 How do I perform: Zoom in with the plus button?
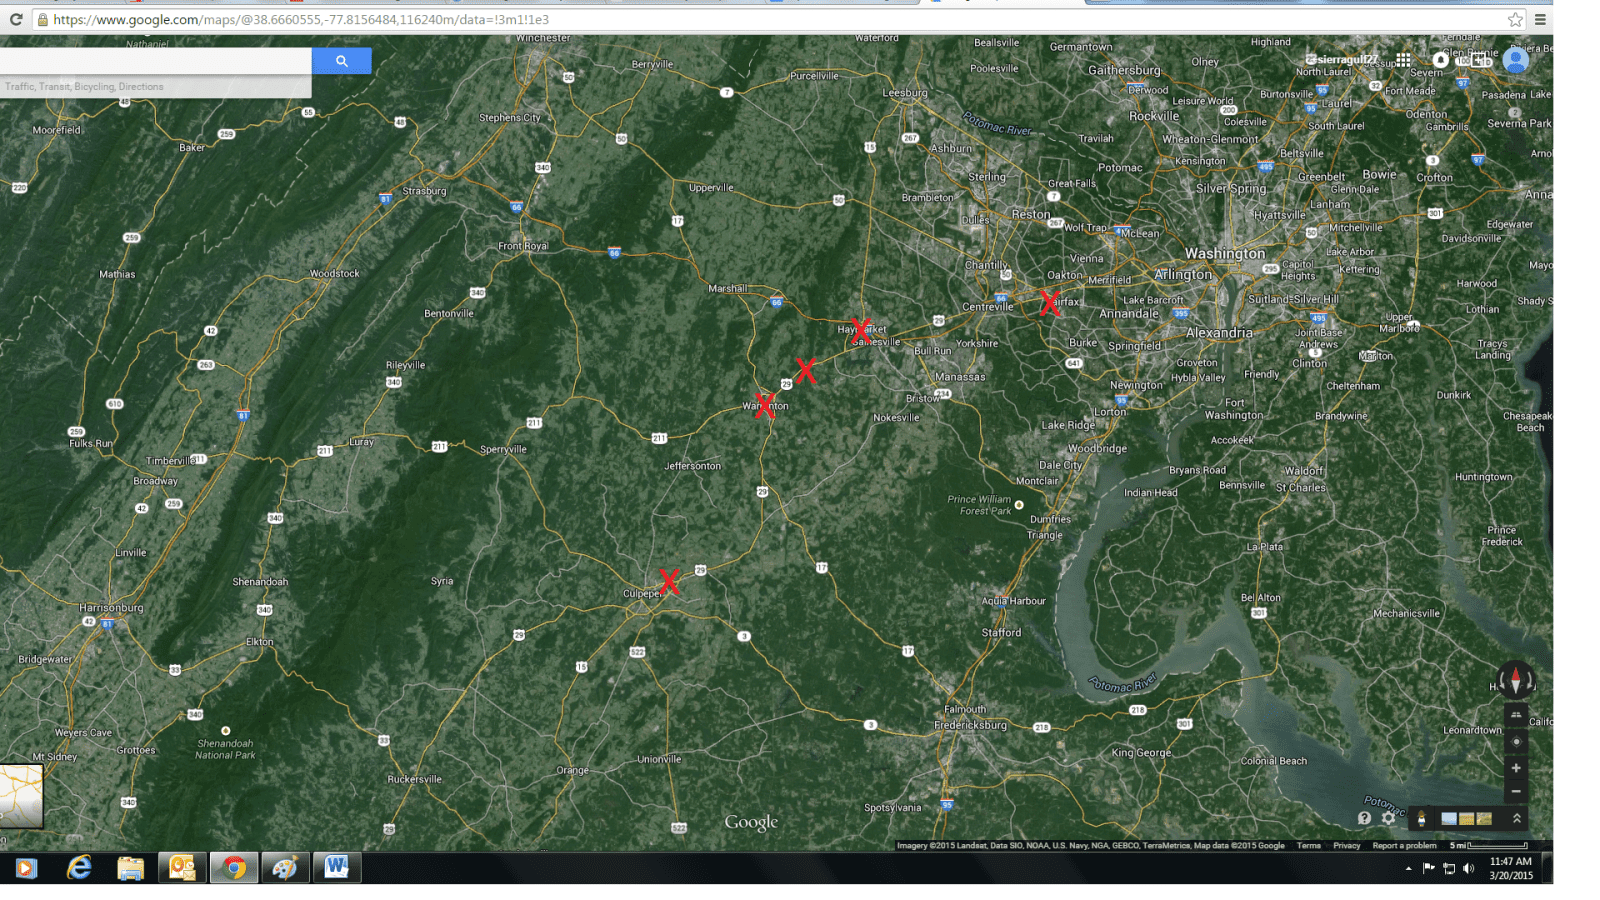pos(1516,768)
